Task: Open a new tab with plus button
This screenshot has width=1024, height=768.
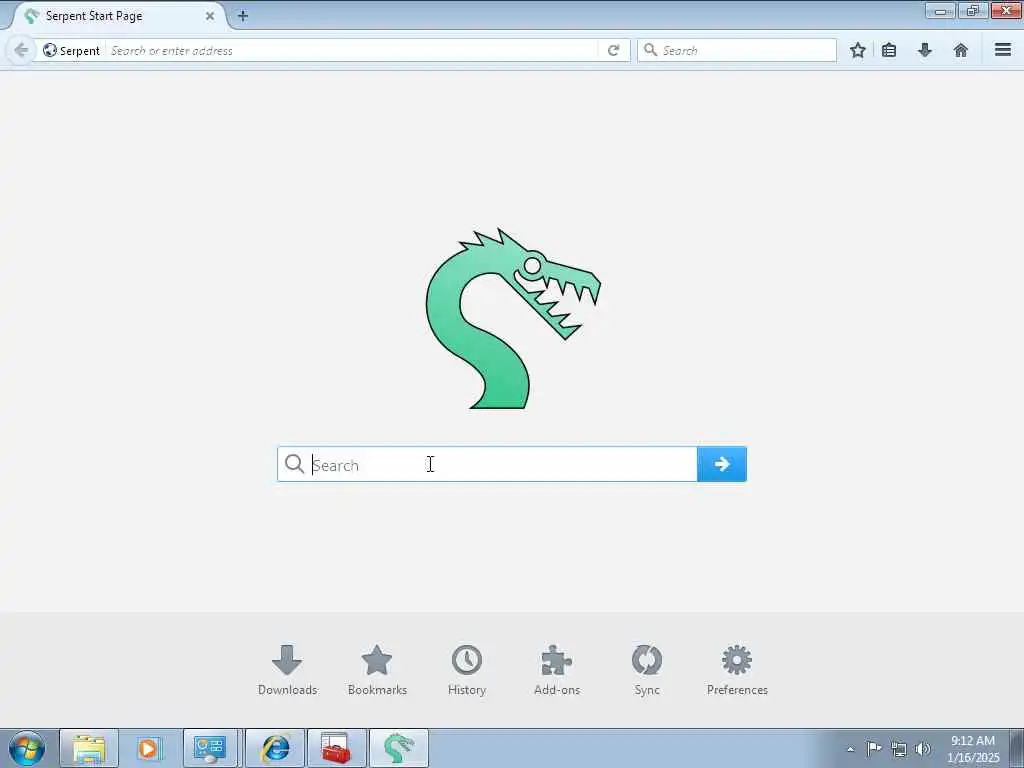Action: tap(242, 16)
